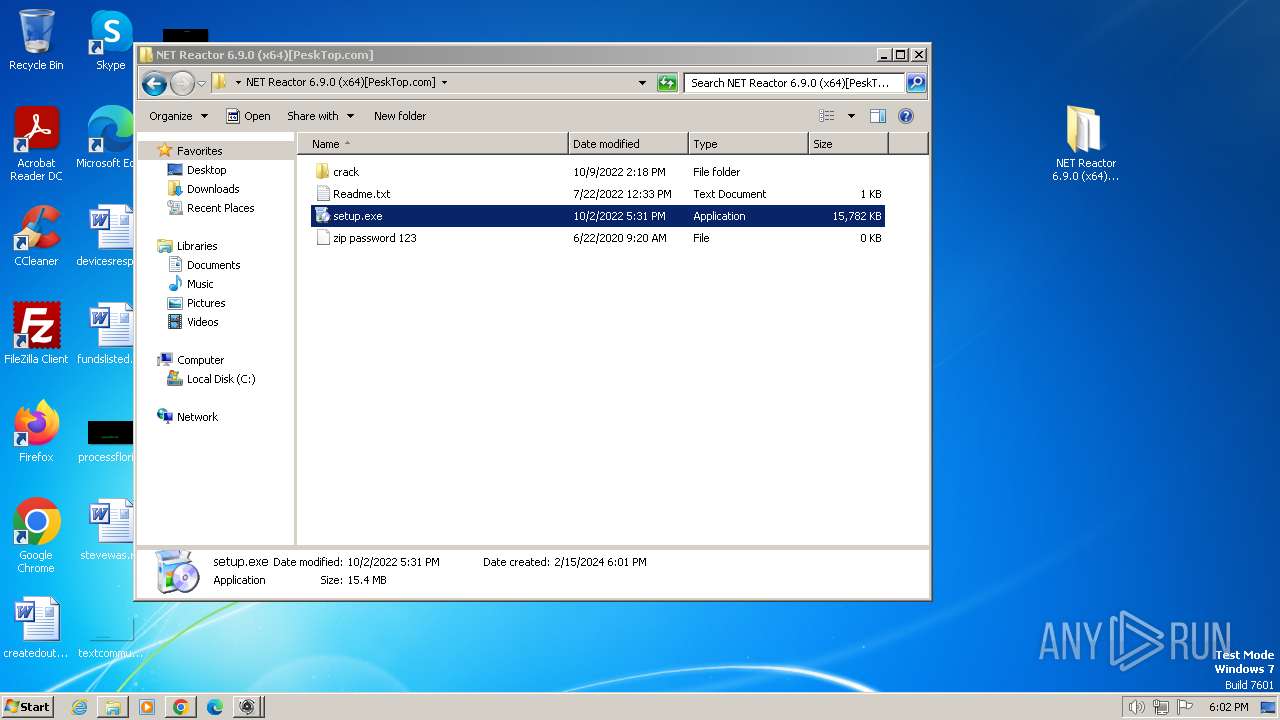The width and height of the screenshot is (1280, 720).
Task: Click the volume speaker tray icon
Action: [x=1136, y=707]
